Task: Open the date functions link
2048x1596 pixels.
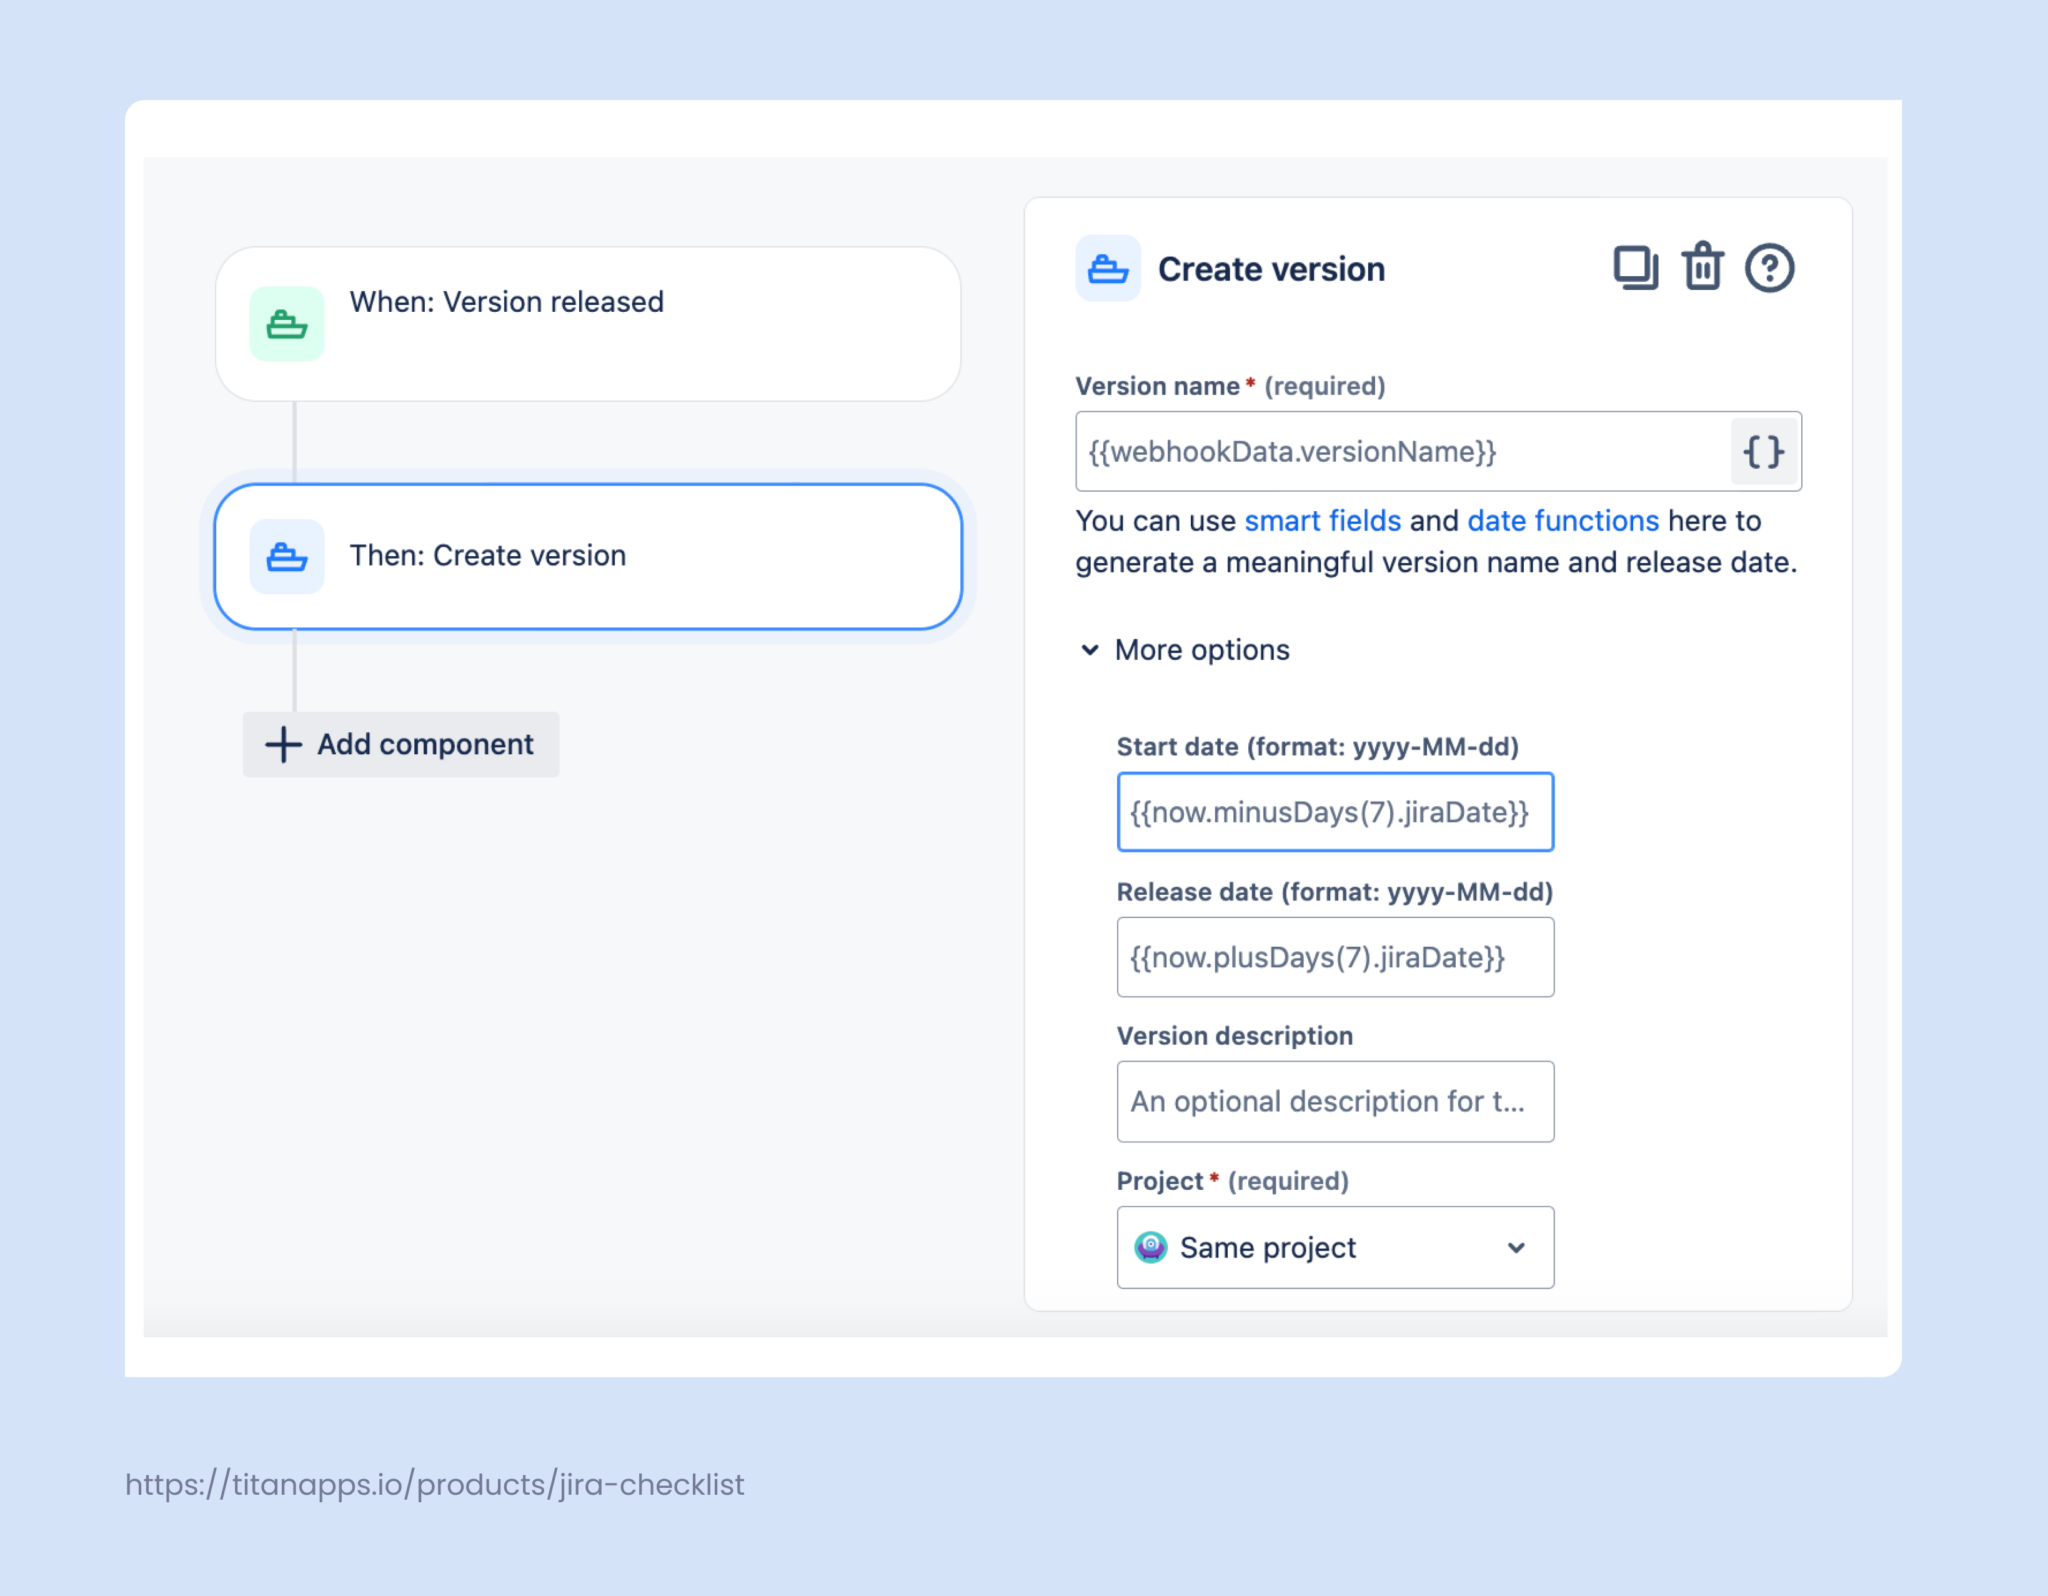Action: coord(1562,520)
